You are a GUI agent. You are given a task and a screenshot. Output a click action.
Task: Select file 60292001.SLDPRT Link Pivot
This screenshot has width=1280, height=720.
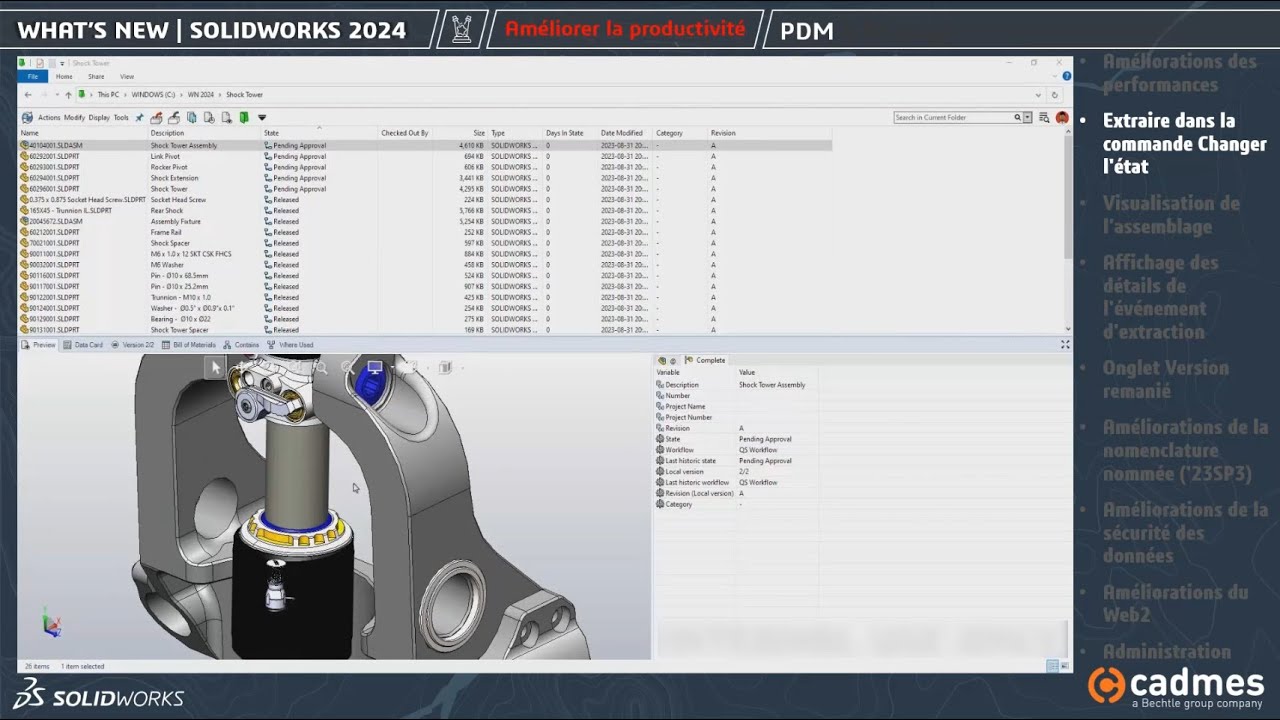[425, 156]
